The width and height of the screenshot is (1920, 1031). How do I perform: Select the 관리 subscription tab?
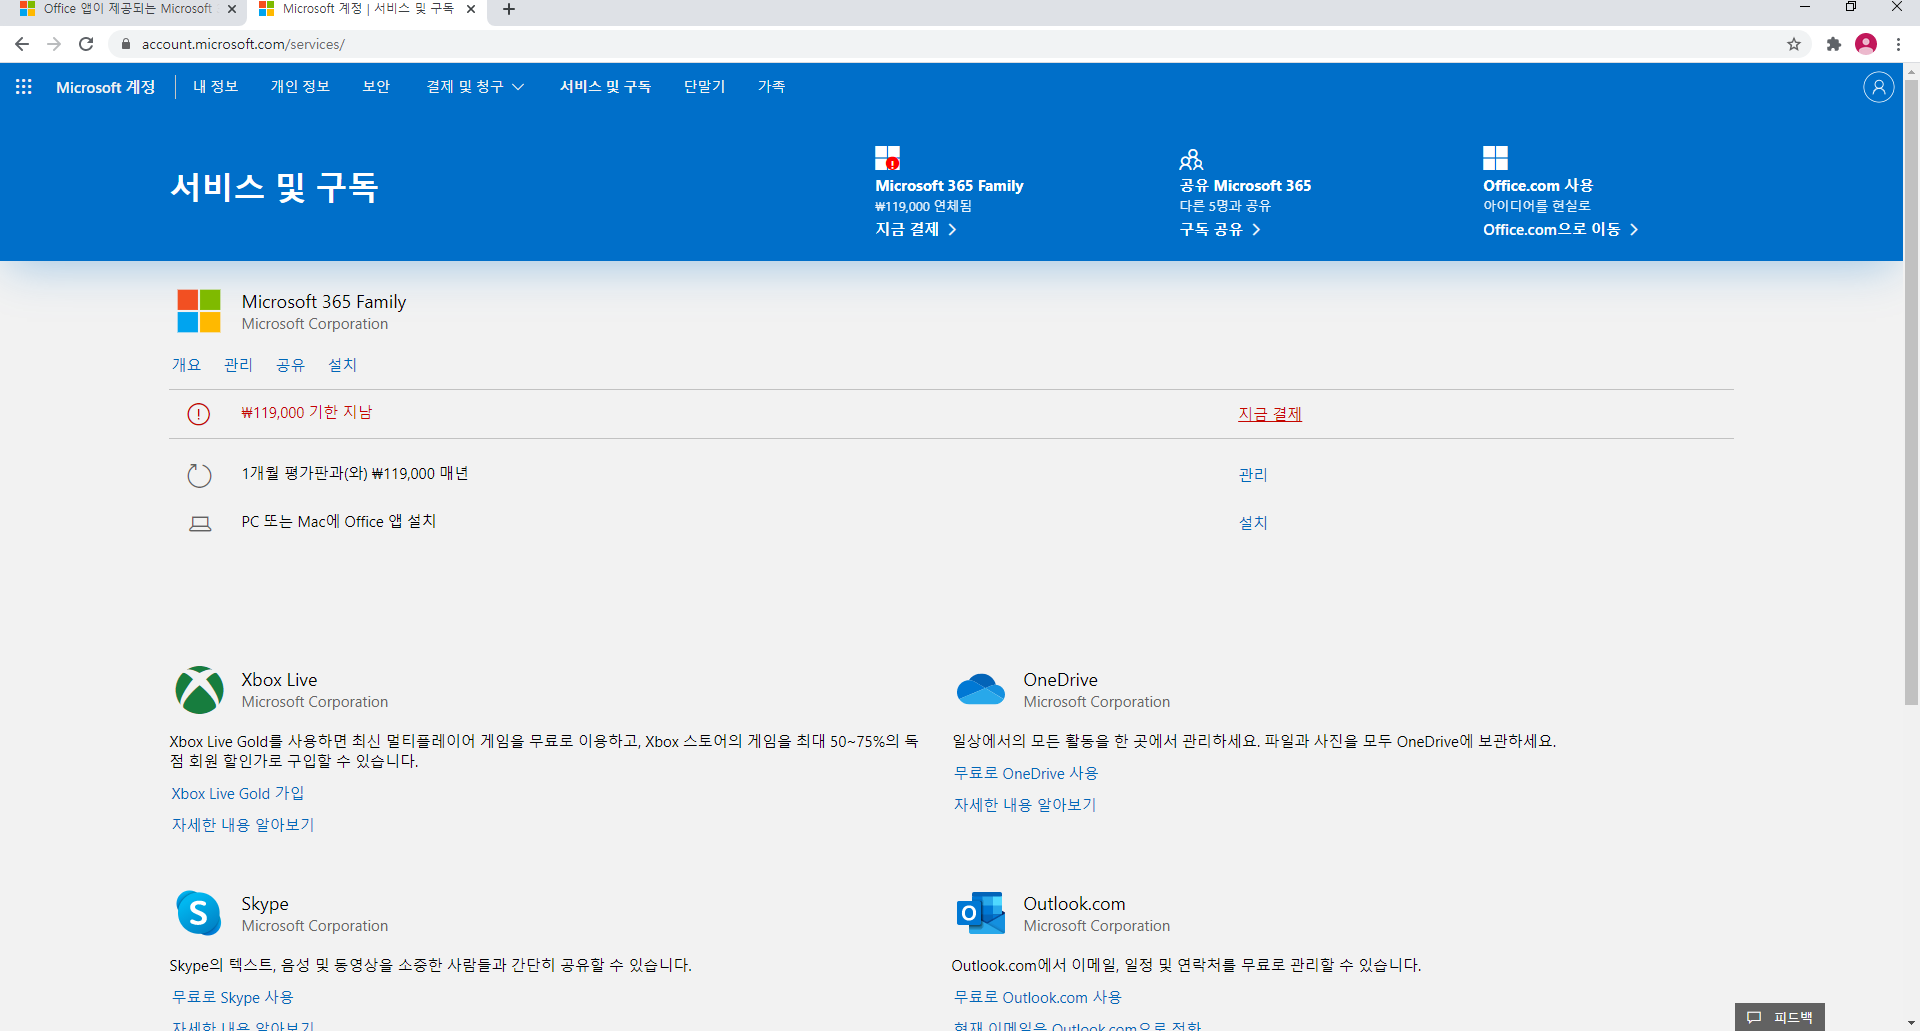[x=238, y=365]
